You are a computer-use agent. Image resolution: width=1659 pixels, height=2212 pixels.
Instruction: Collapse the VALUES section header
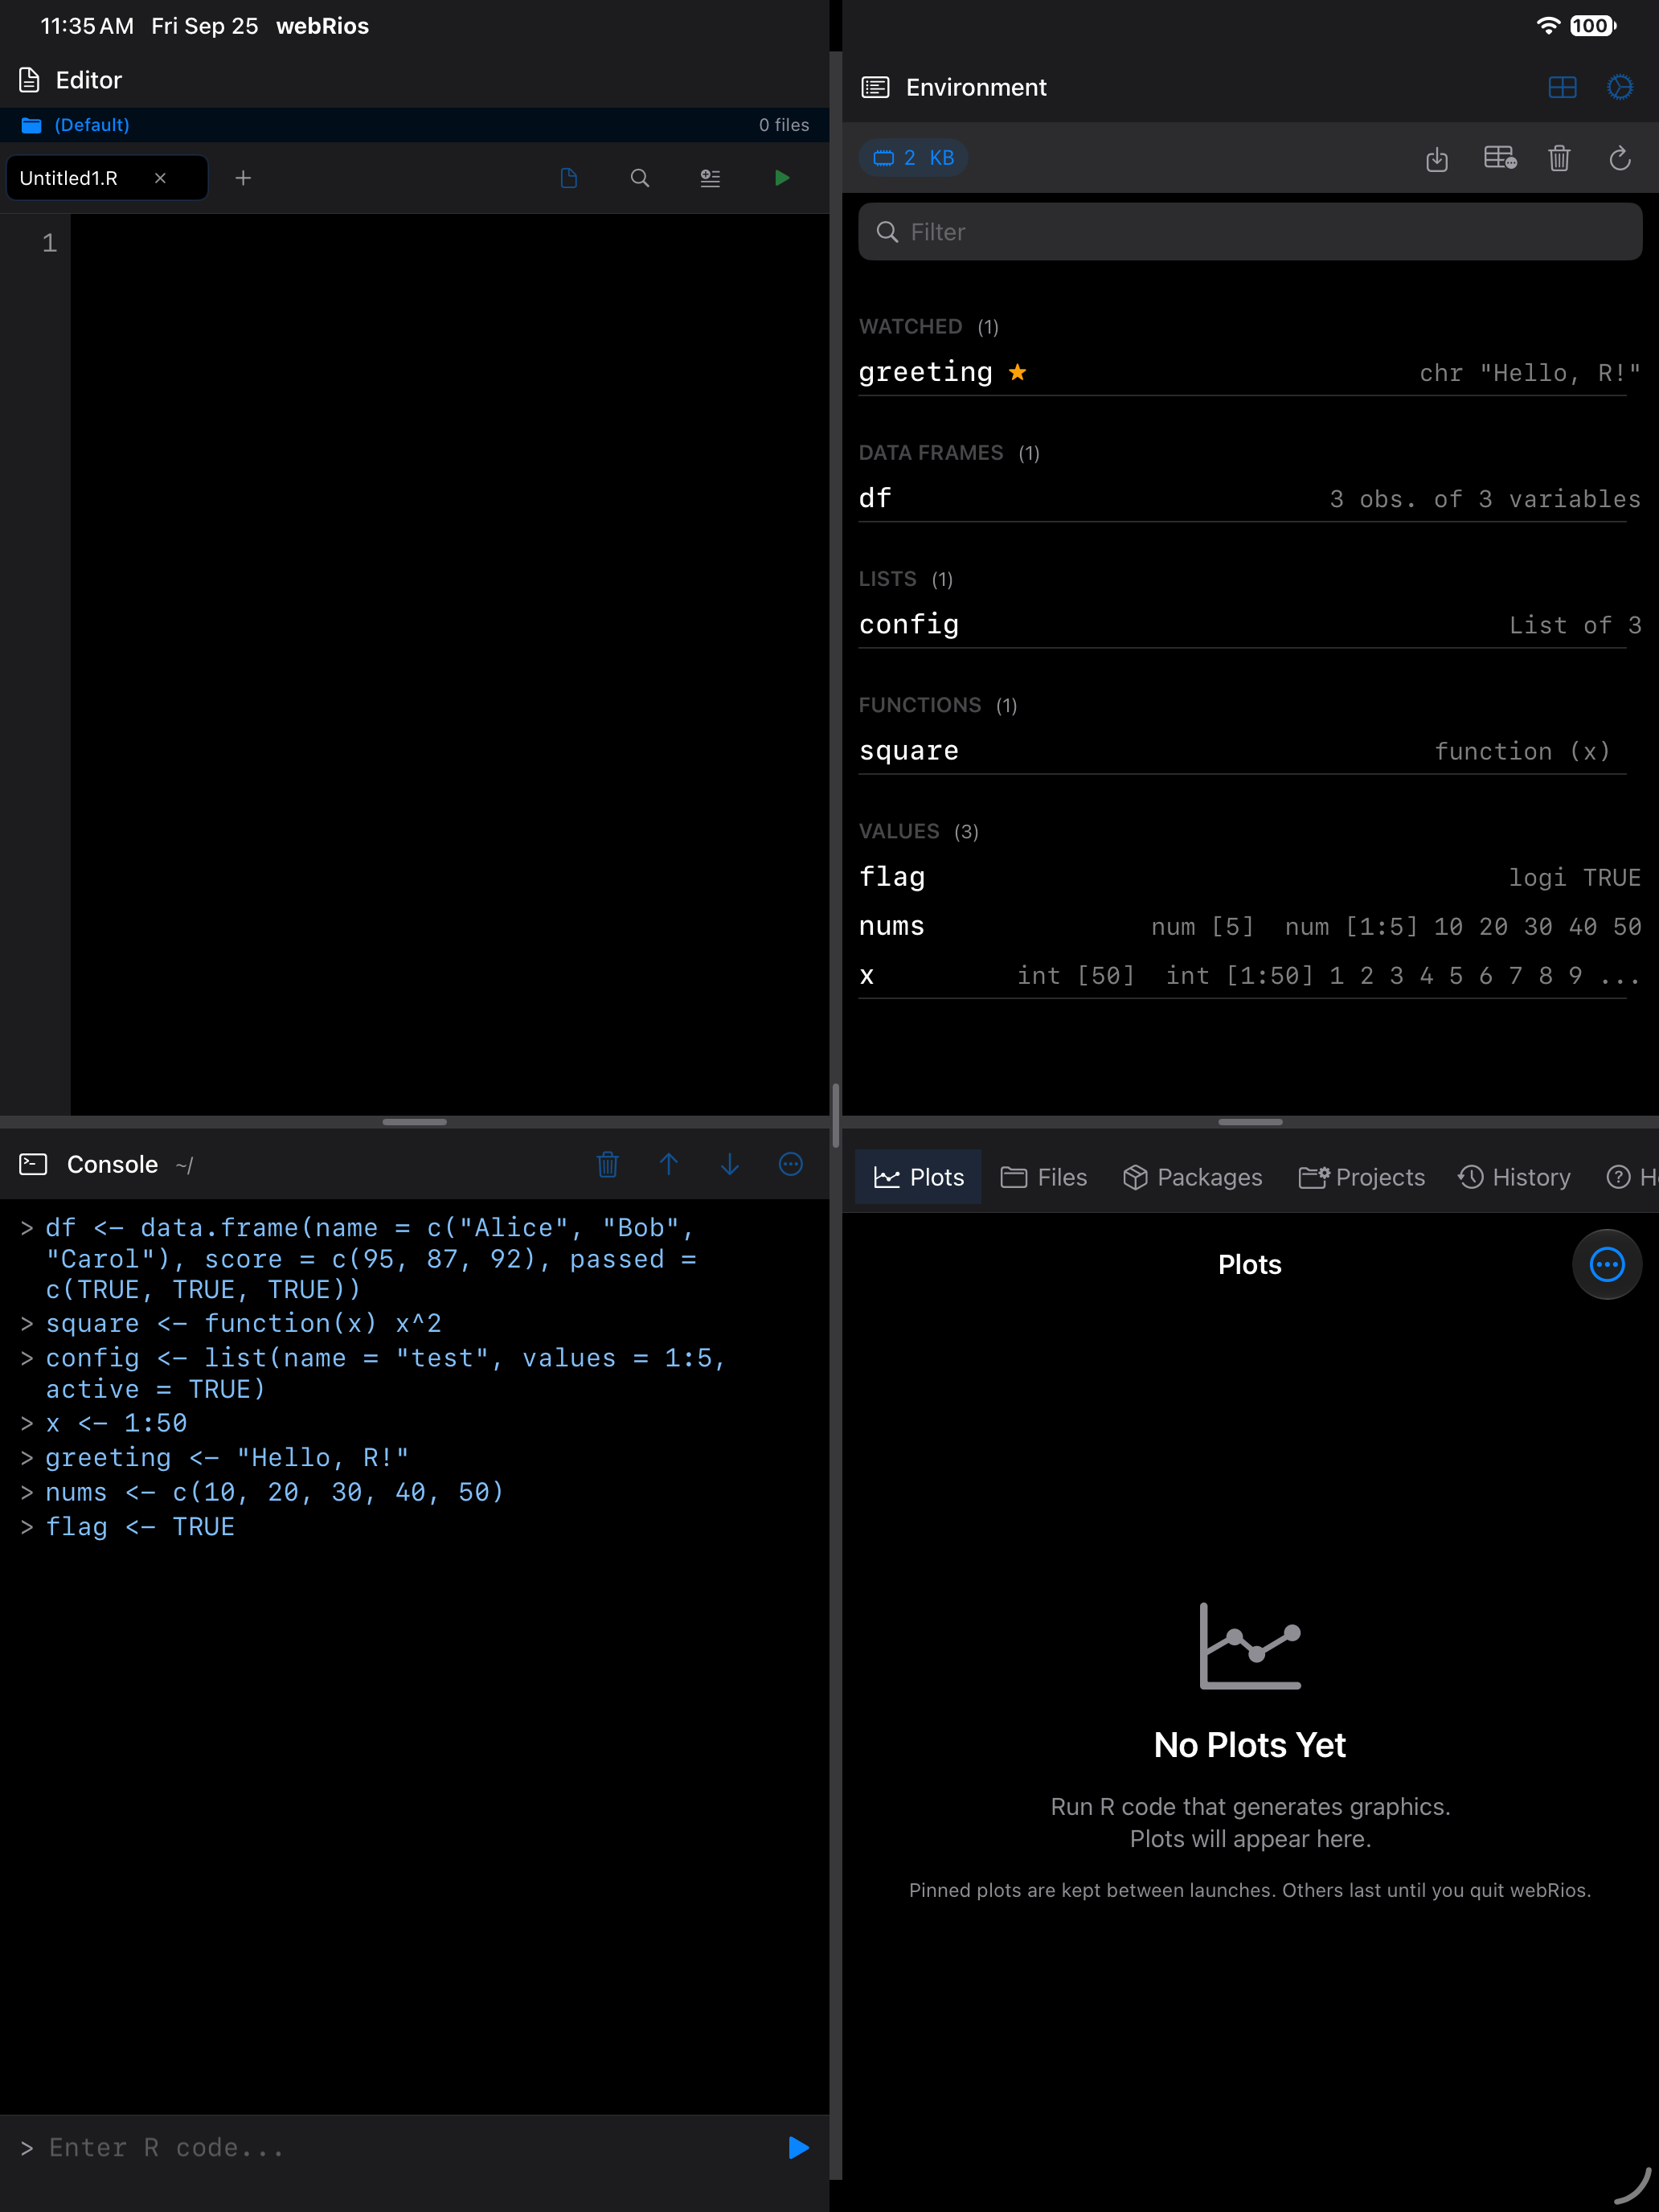[918, 831]
